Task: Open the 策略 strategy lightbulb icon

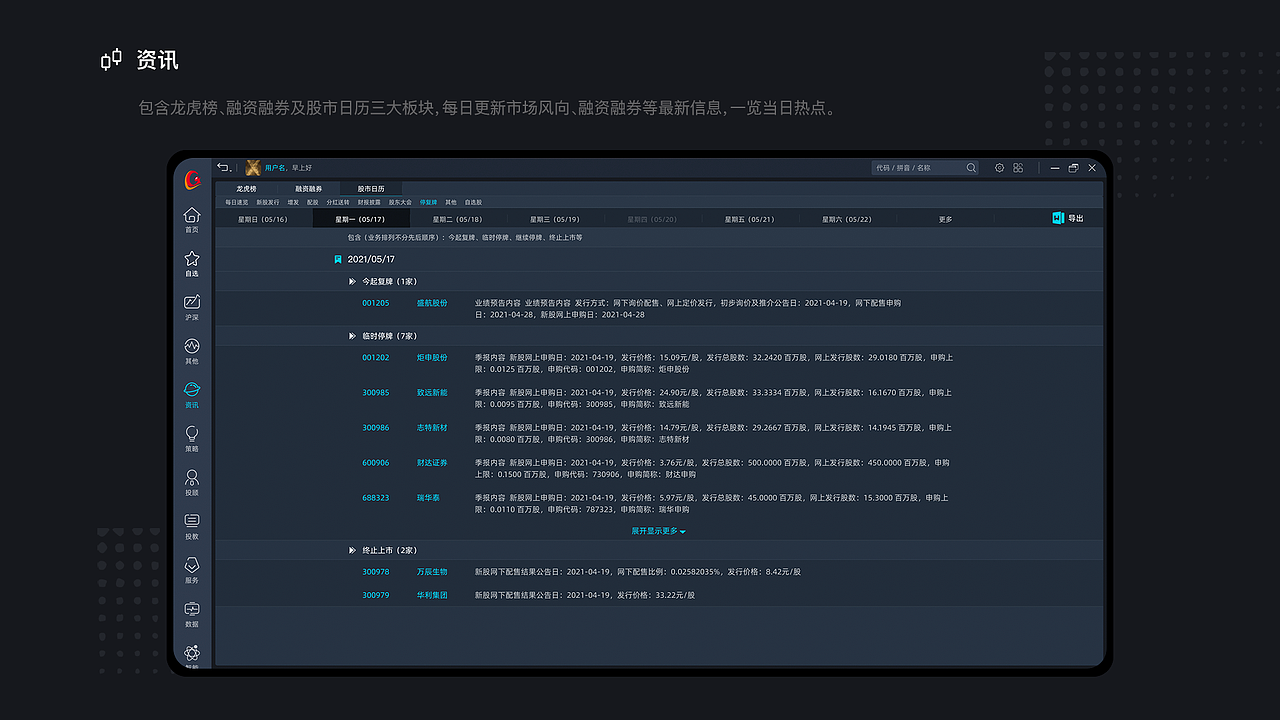Action: pos(191,434)
